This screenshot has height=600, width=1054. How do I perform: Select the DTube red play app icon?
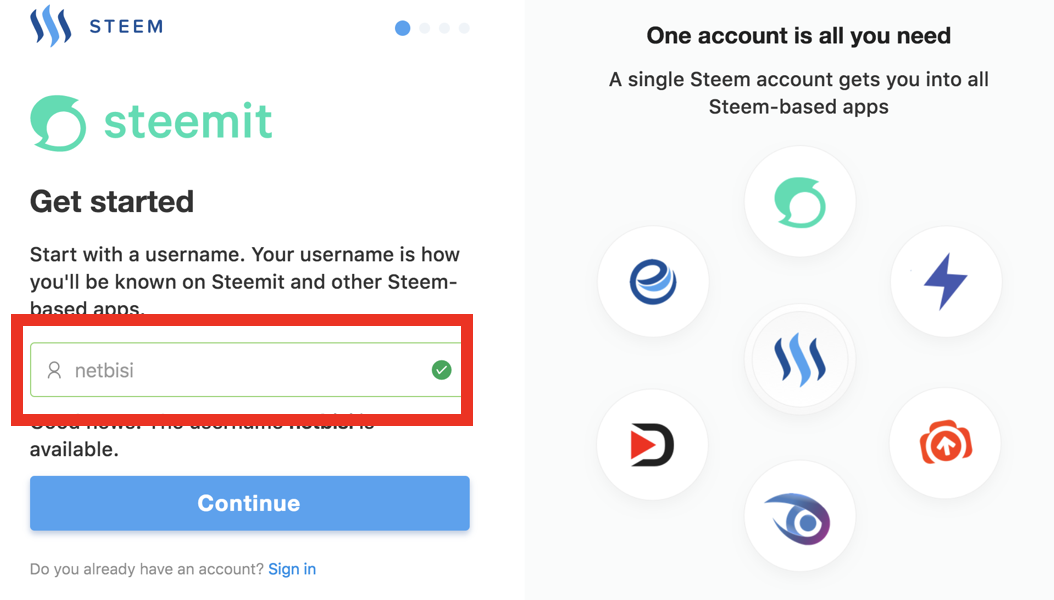point(652,444)
